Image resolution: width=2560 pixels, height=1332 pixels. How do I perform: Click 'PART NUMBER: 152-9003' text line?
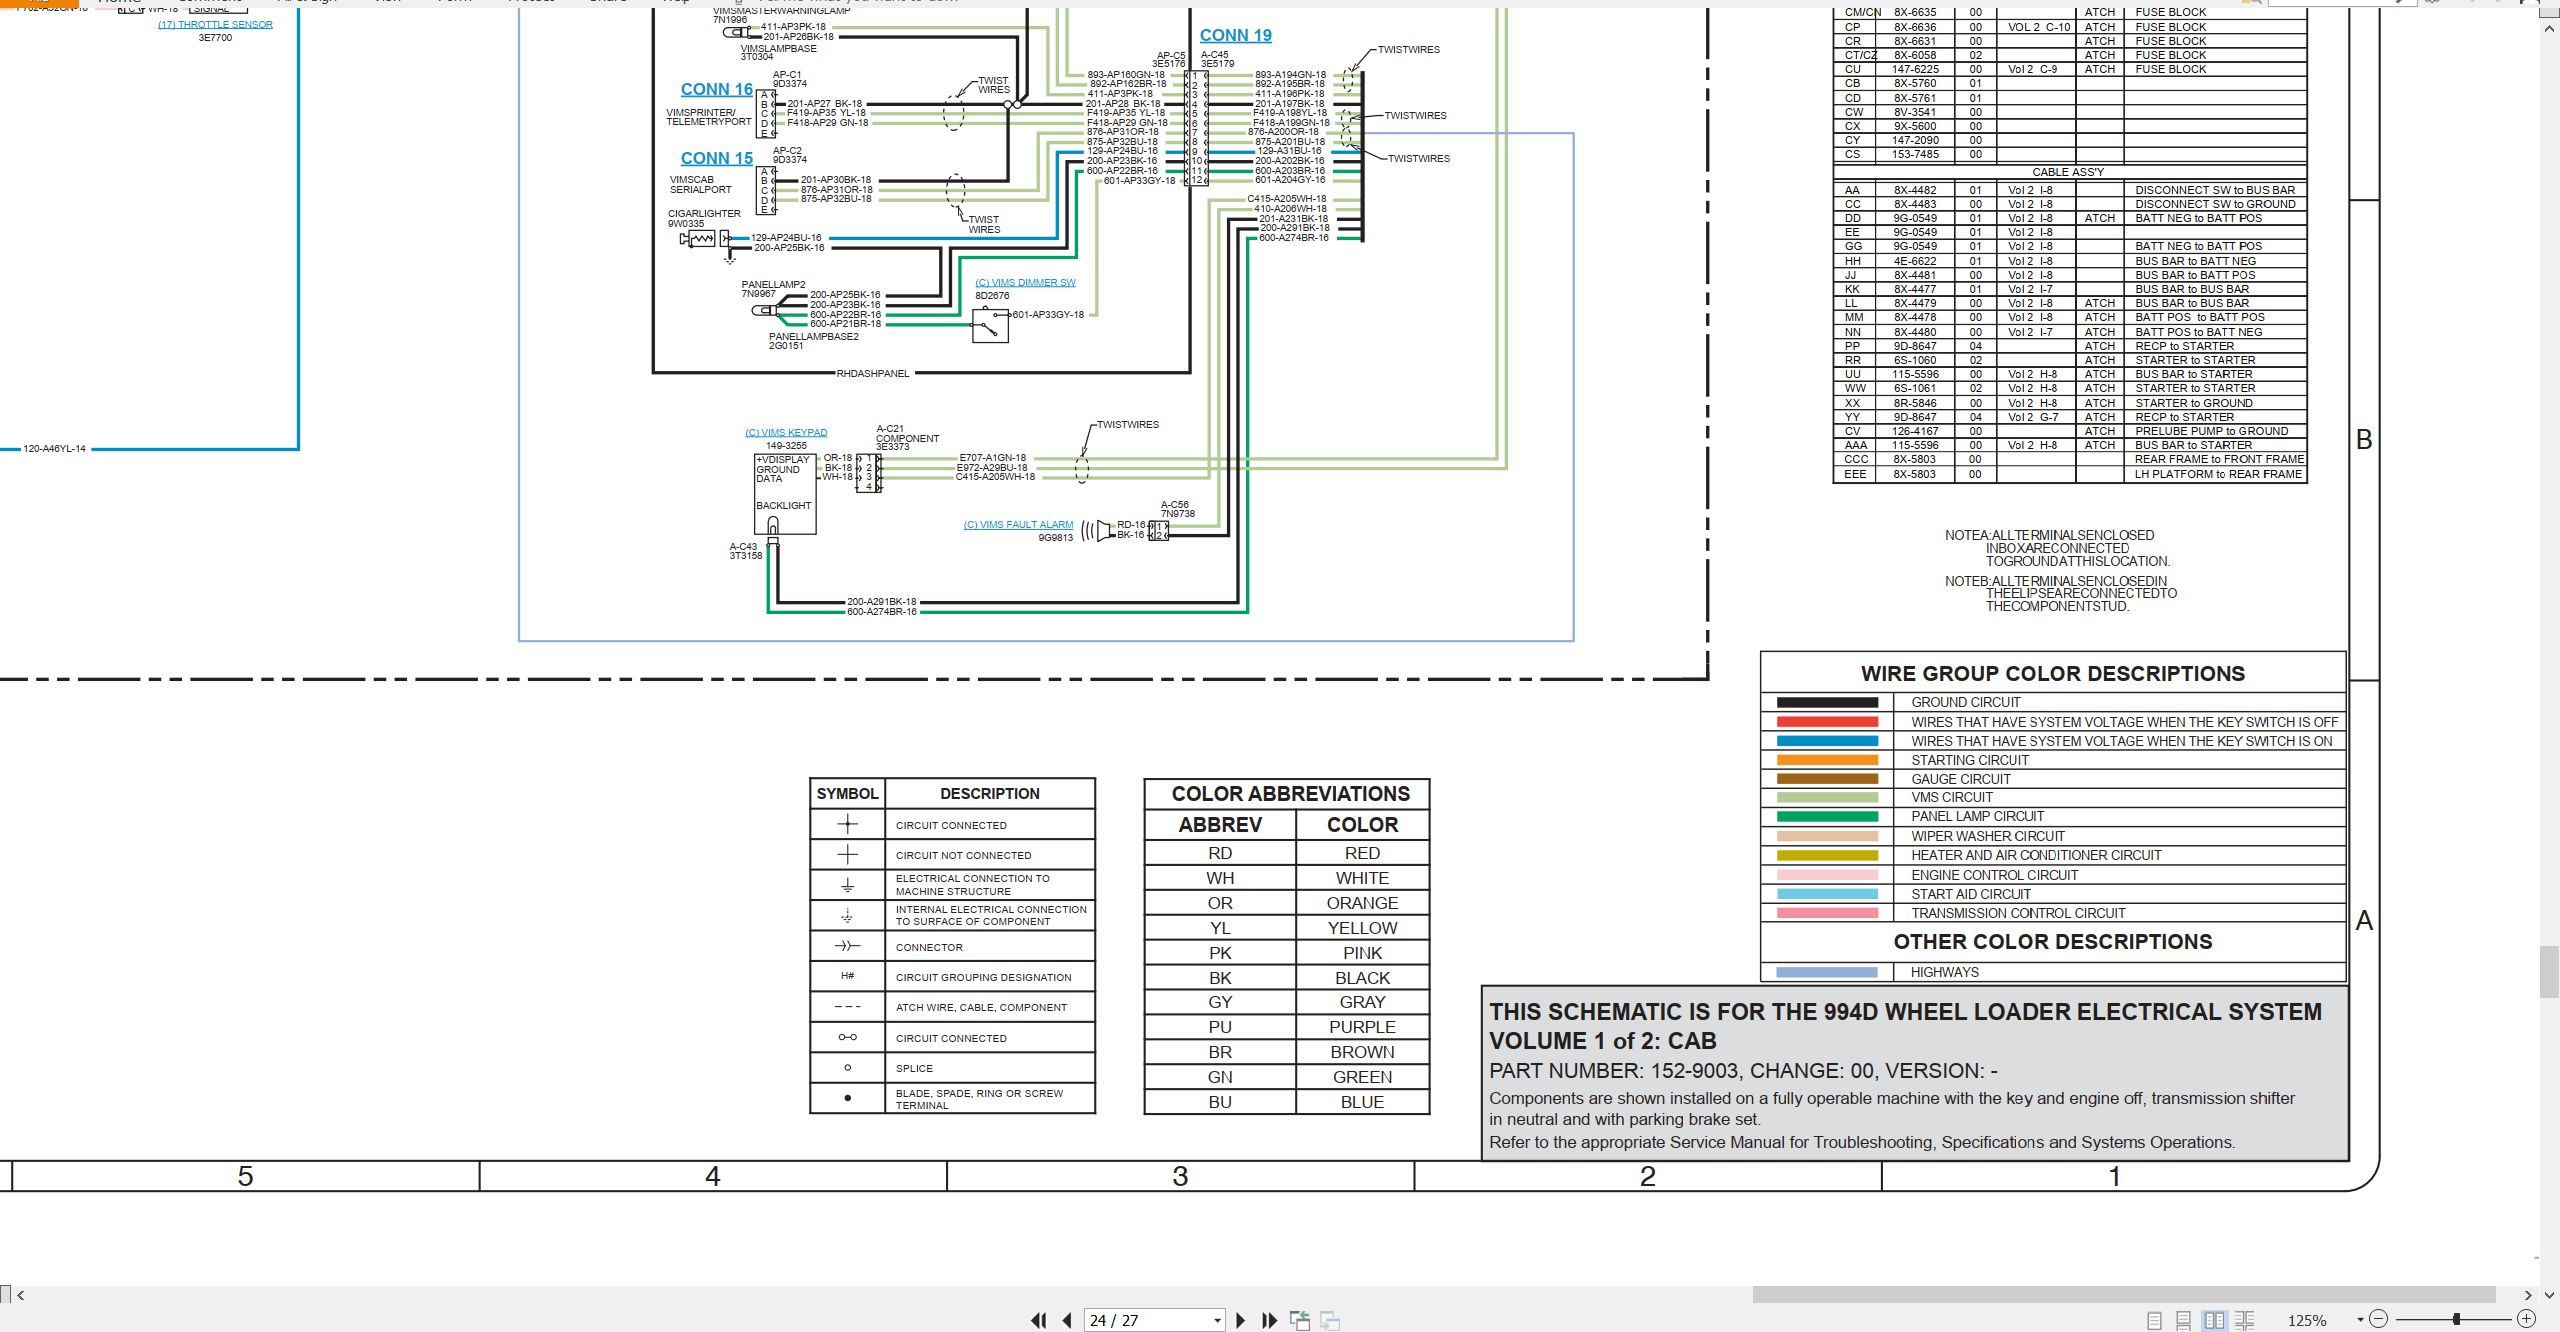1743,1070
